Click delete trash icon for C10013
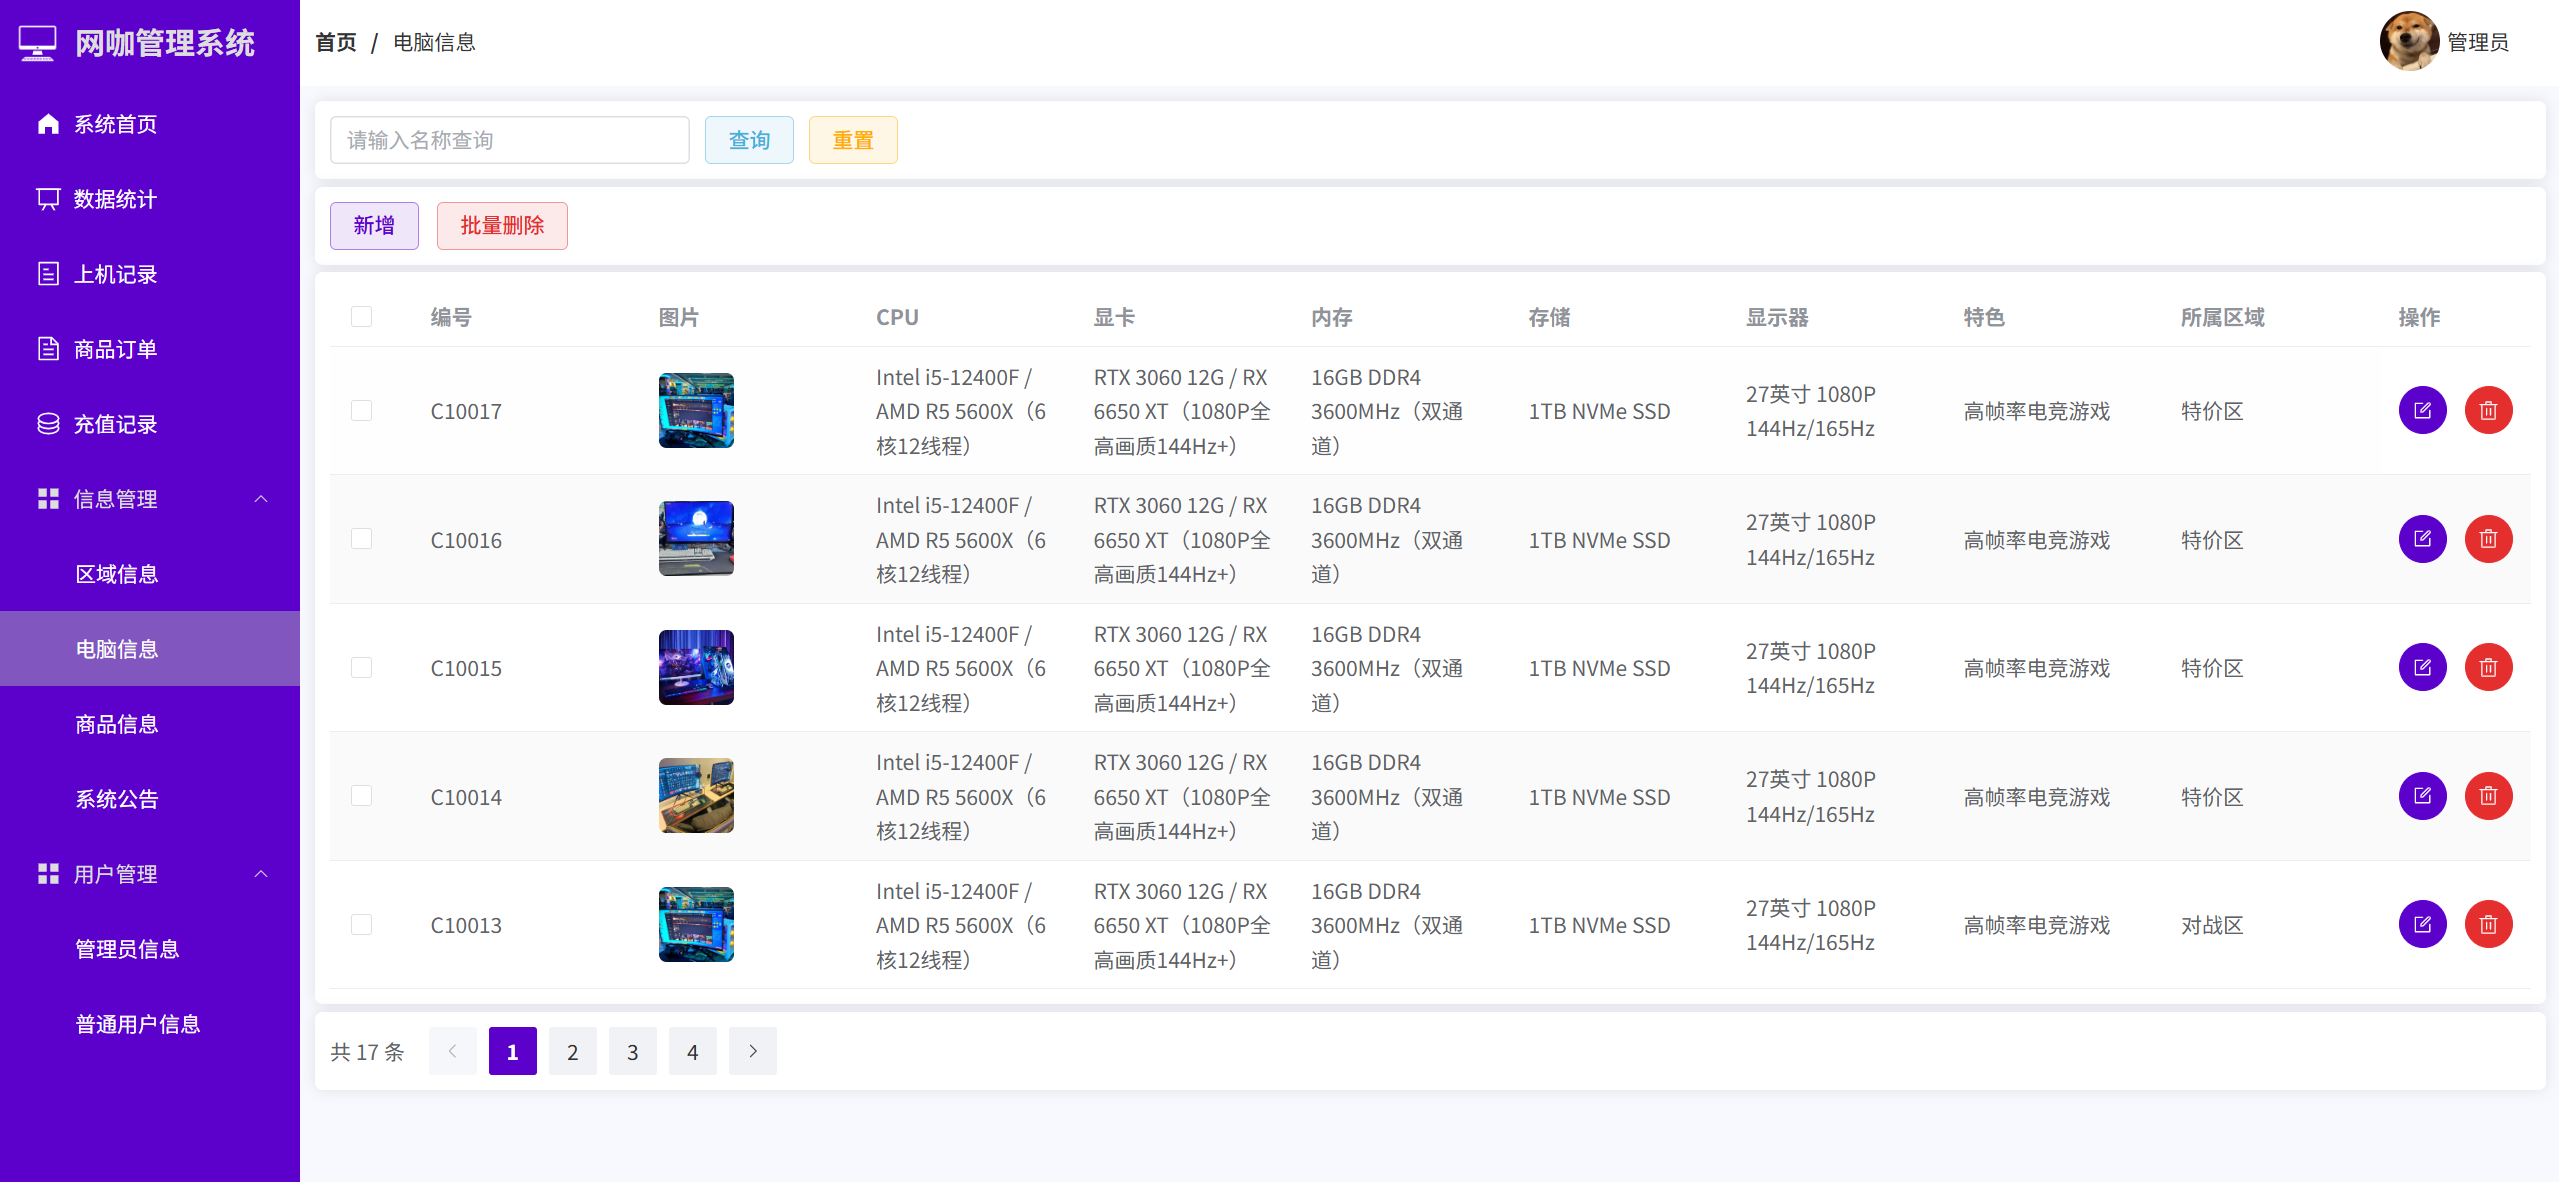 tap(2487, 924)
